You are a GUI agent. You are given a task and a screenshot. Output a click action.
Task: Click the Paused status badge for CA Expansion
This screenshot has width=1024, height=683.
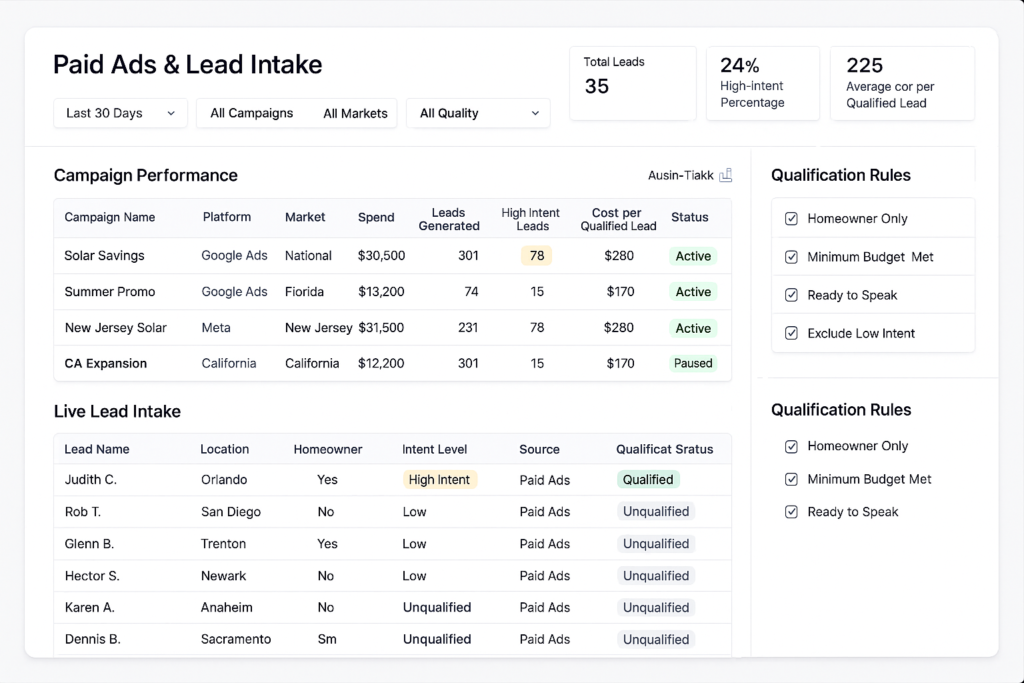[x=693, y=364]
